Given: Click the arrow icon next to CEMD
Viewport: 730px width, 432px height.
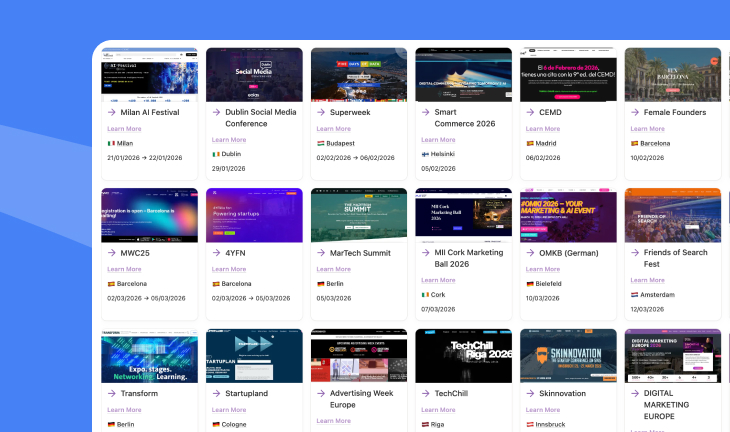Looking at the screenshot, I should (530, 112).
